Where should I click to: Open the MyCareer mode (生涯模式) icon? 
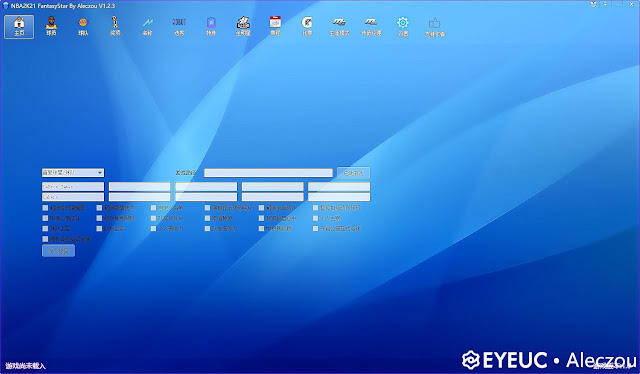[339, 27]
